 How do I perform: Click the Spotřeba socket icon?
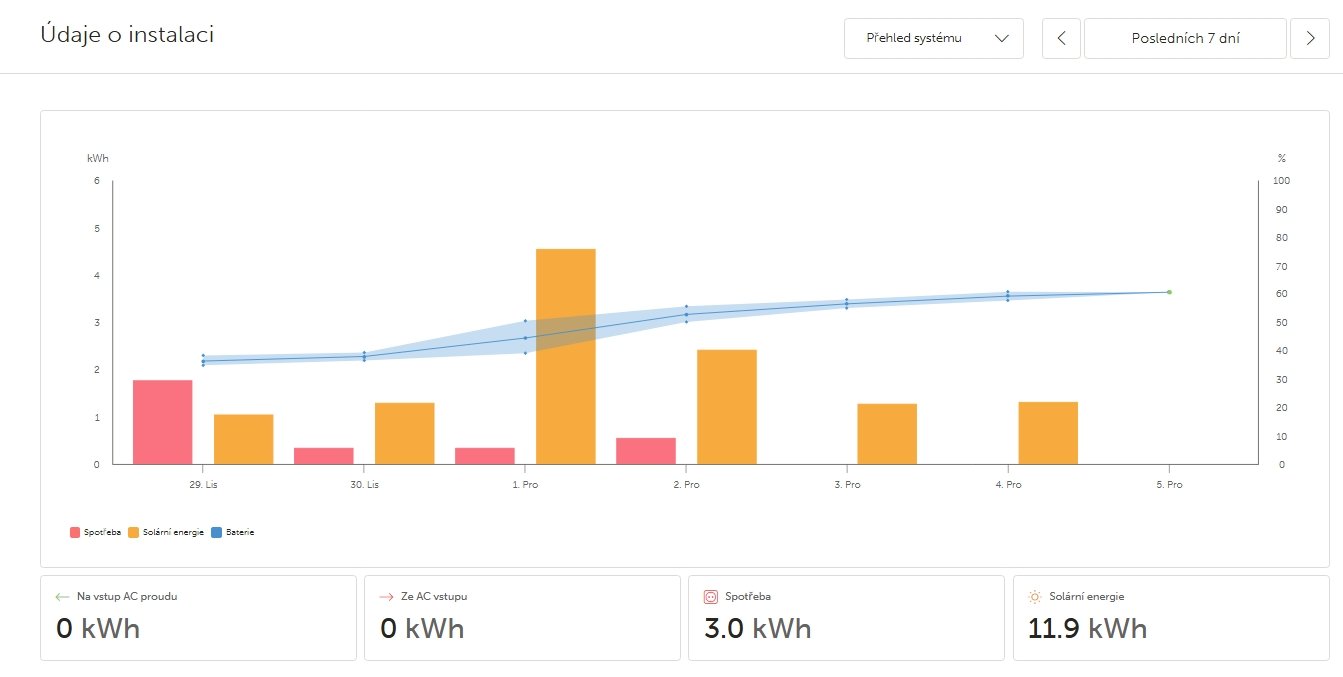pyautogui.click(x=711, y=596)
